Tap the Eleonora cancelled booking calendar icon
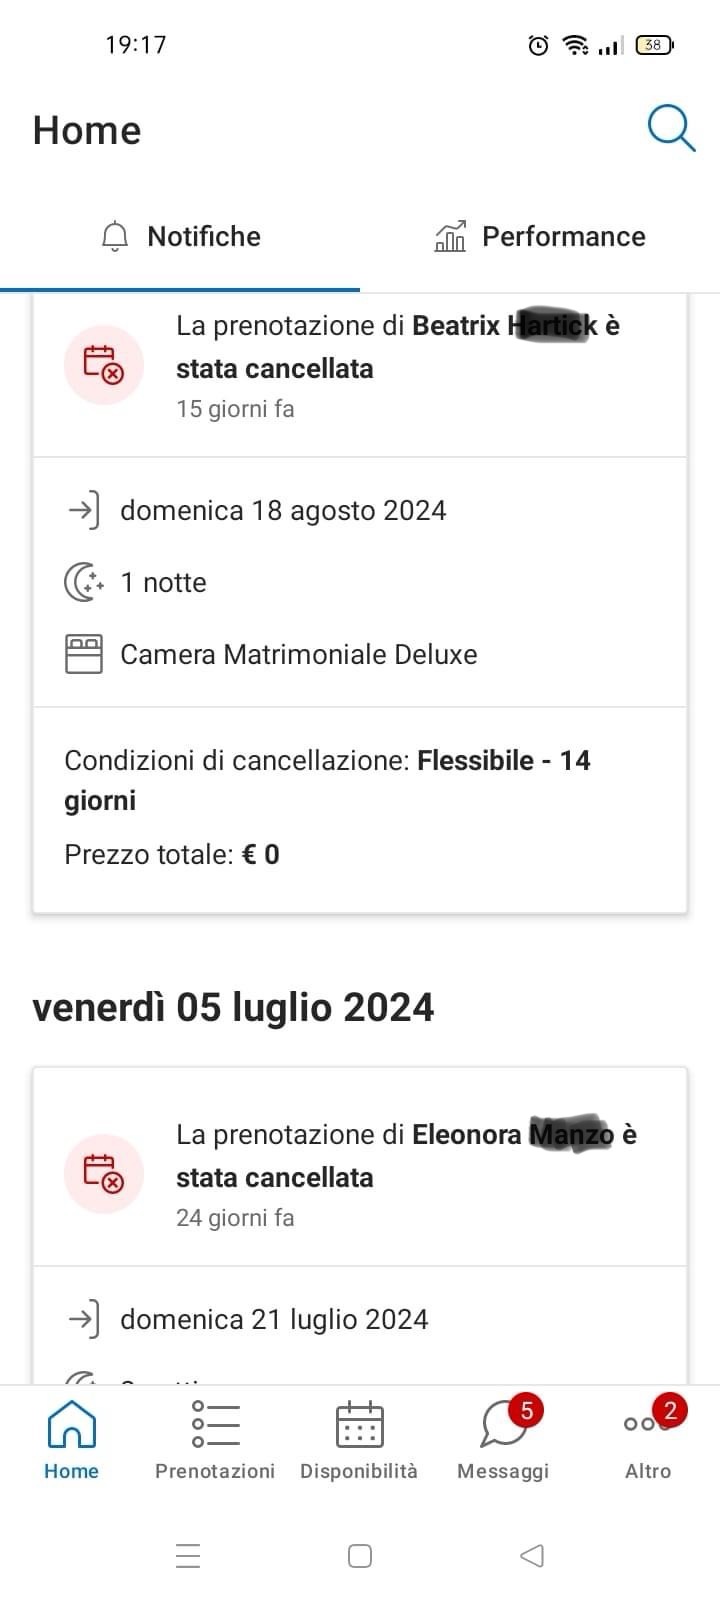The width and height of the screenshot is (720, 1600). tap(104, 1174)
